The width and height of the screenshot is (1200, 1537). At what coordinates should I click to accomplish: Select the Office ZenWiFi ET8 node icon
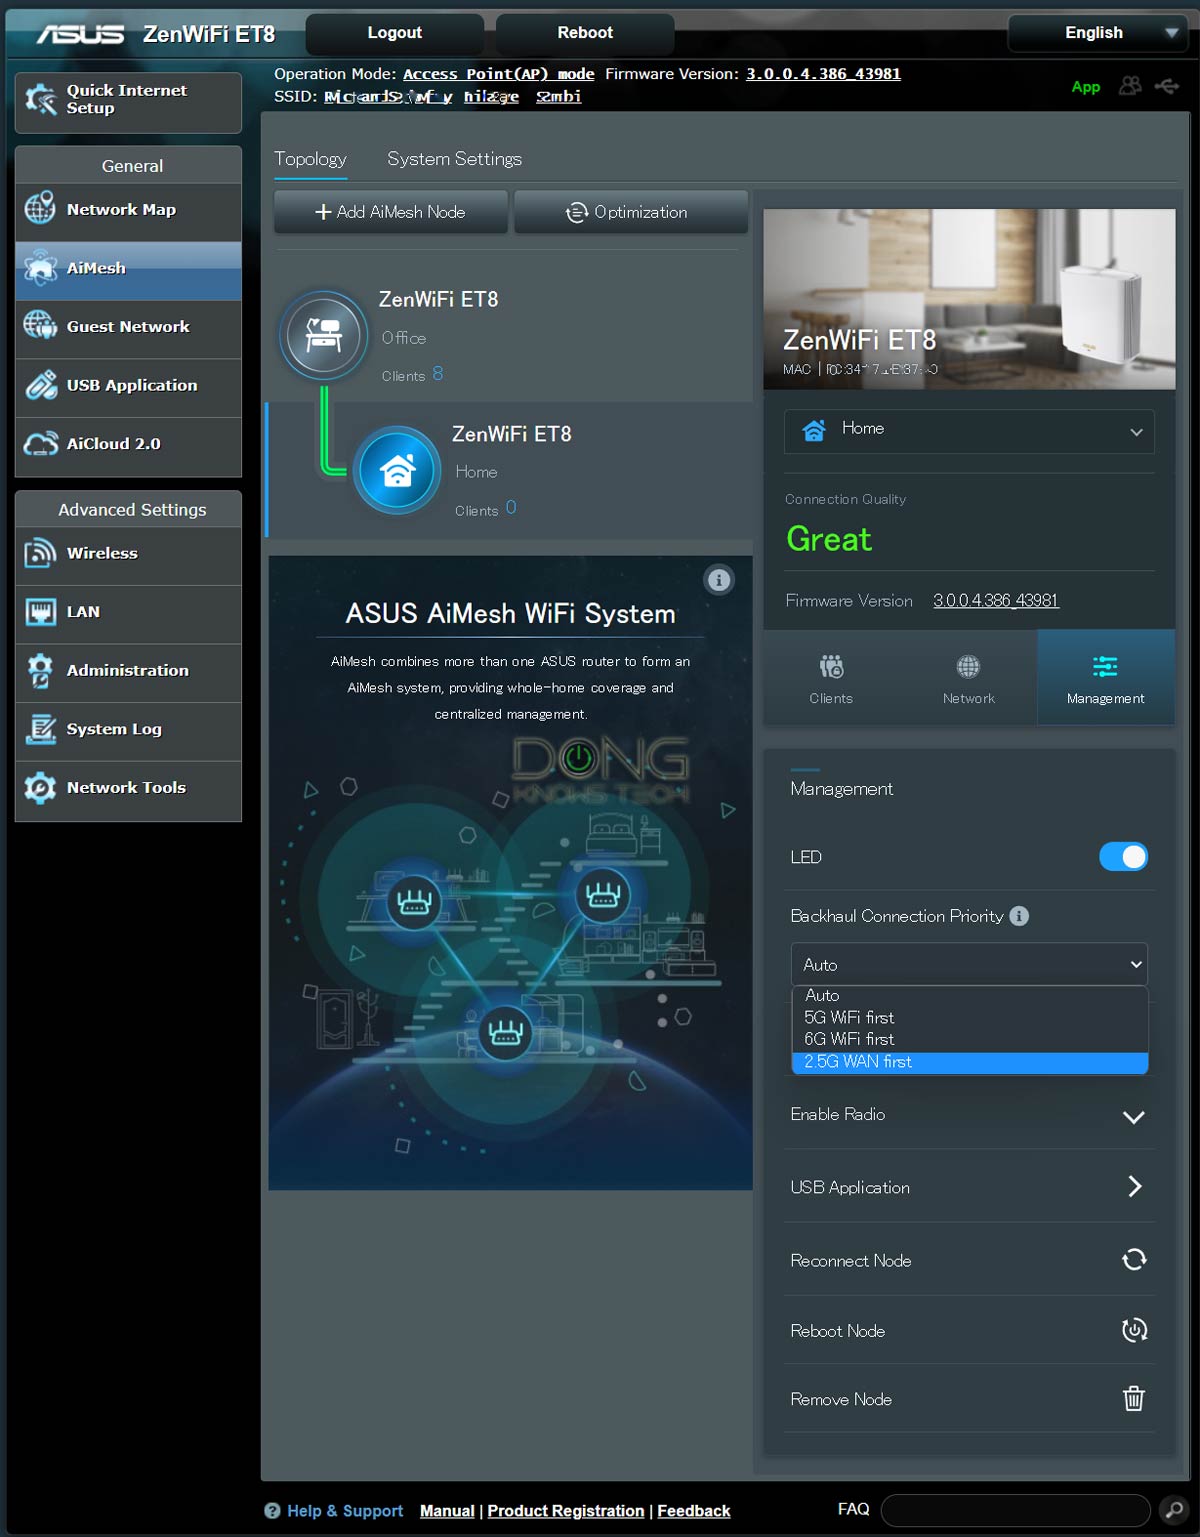(324, 335)
